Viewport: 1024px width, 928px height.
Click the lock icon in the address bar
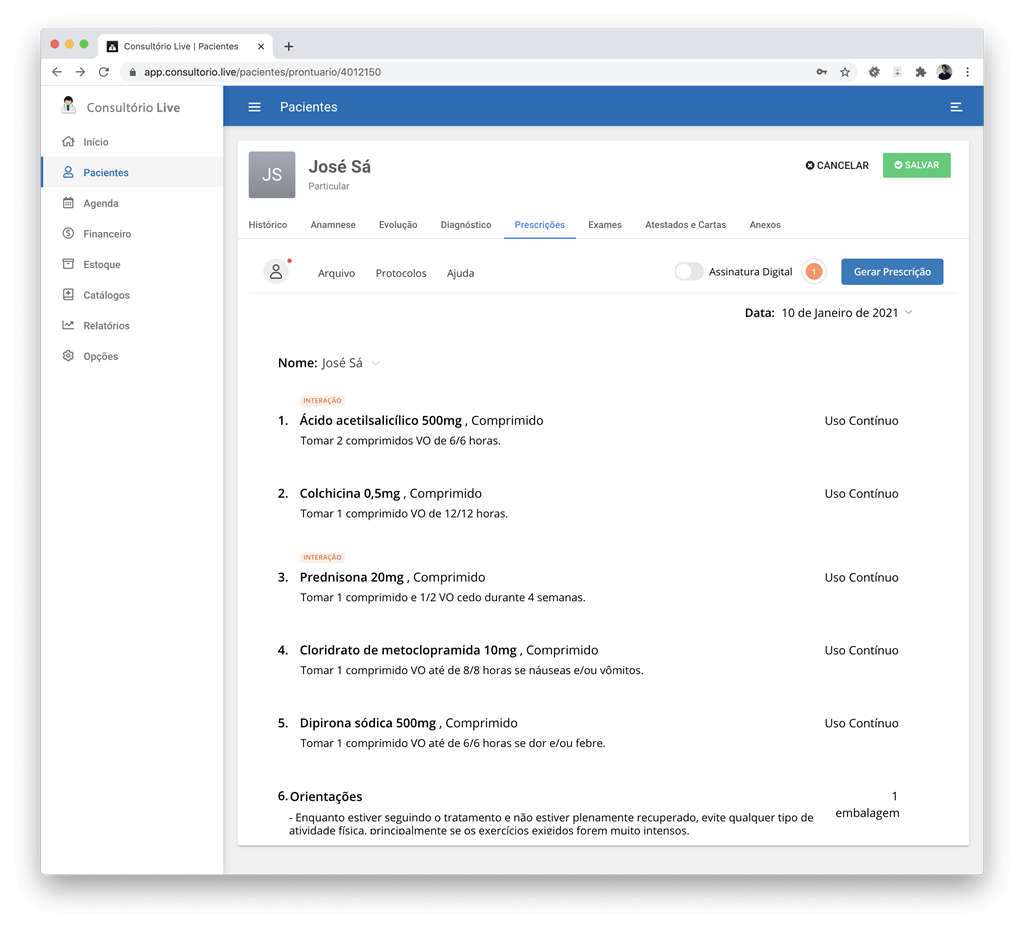(133, 72)
